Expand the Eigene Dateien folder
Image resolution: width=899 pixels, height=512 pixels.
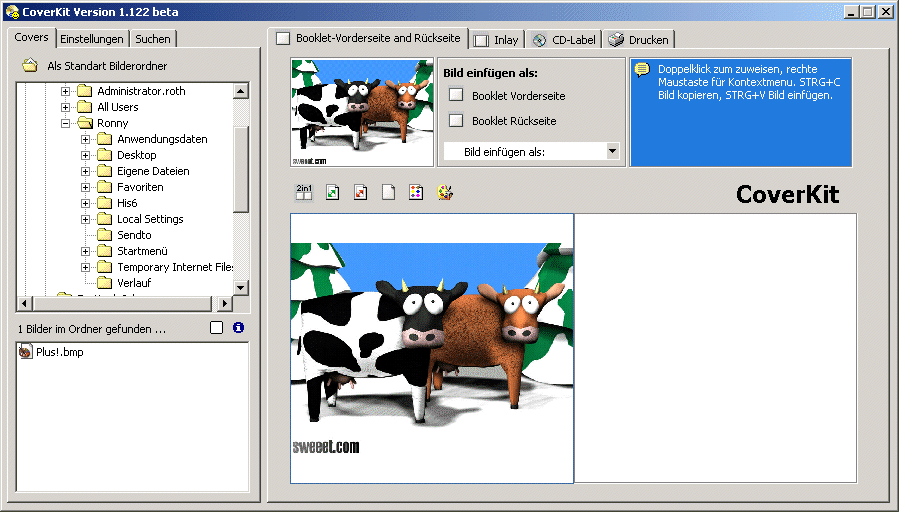point(86,171)
